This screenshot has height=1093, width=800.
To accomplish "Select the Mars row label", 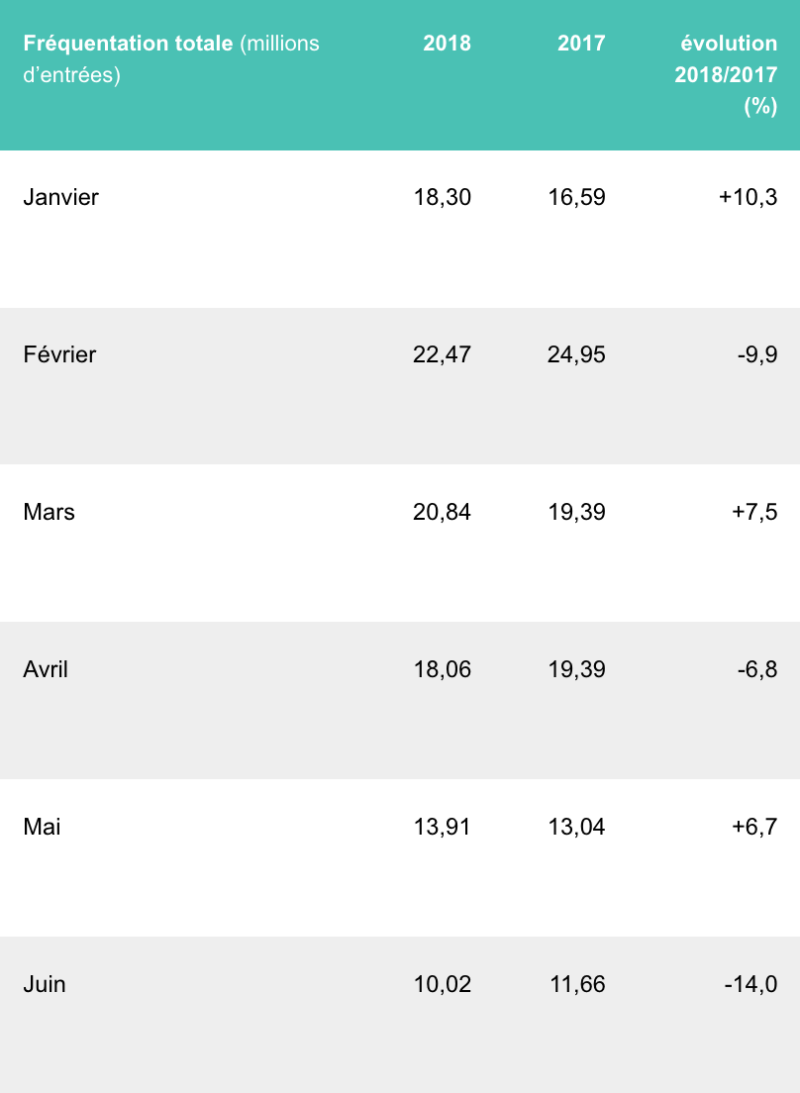I will point(49,512).
